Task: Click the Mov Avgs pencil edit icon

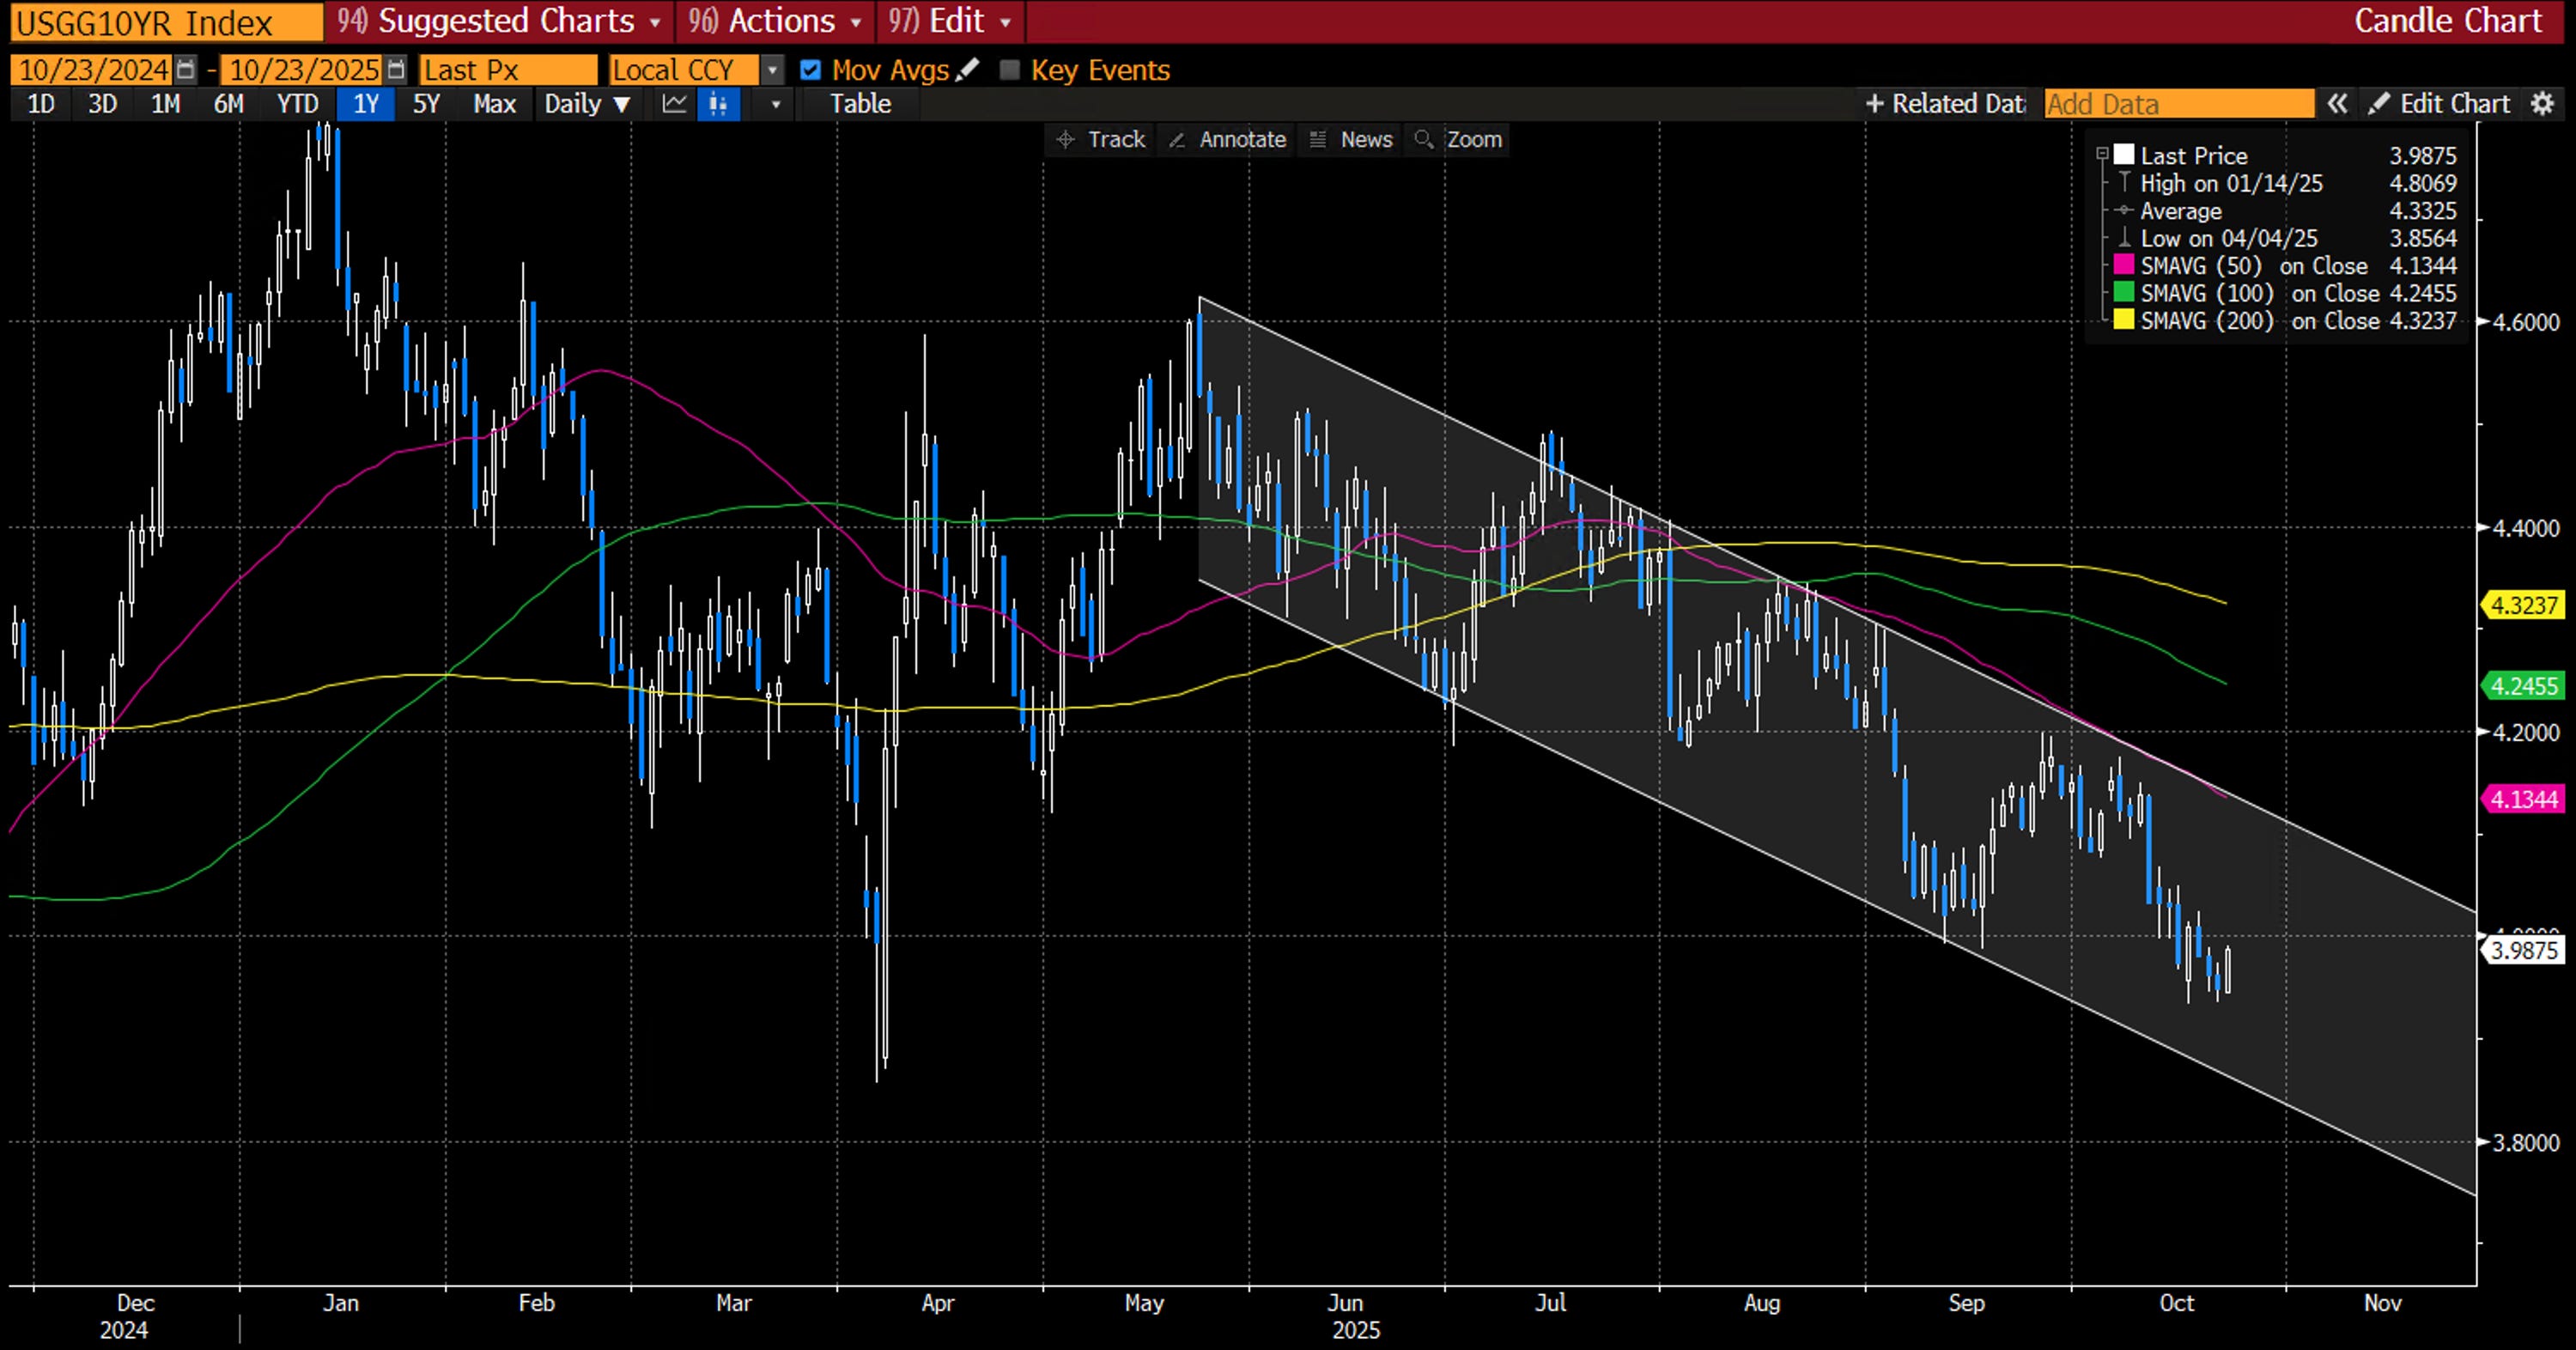Action: click(967, 69)
